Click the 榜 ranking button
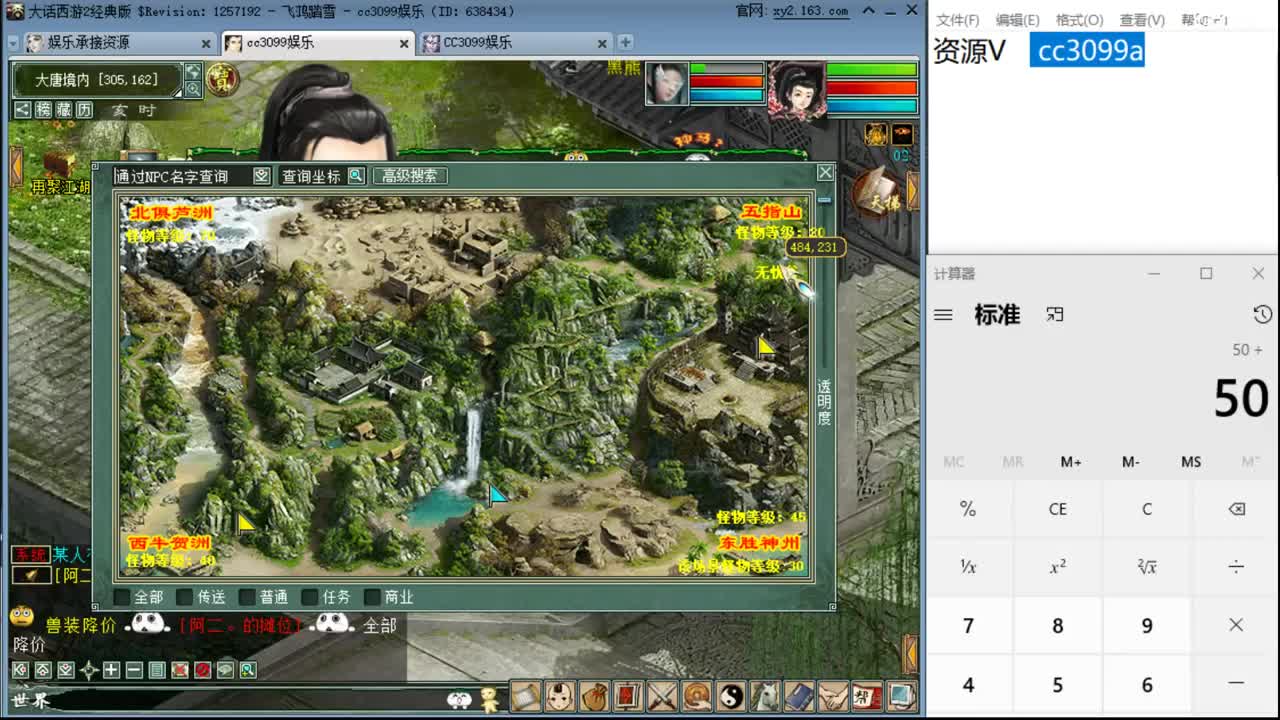1280x720 pixels. (44, 110)
